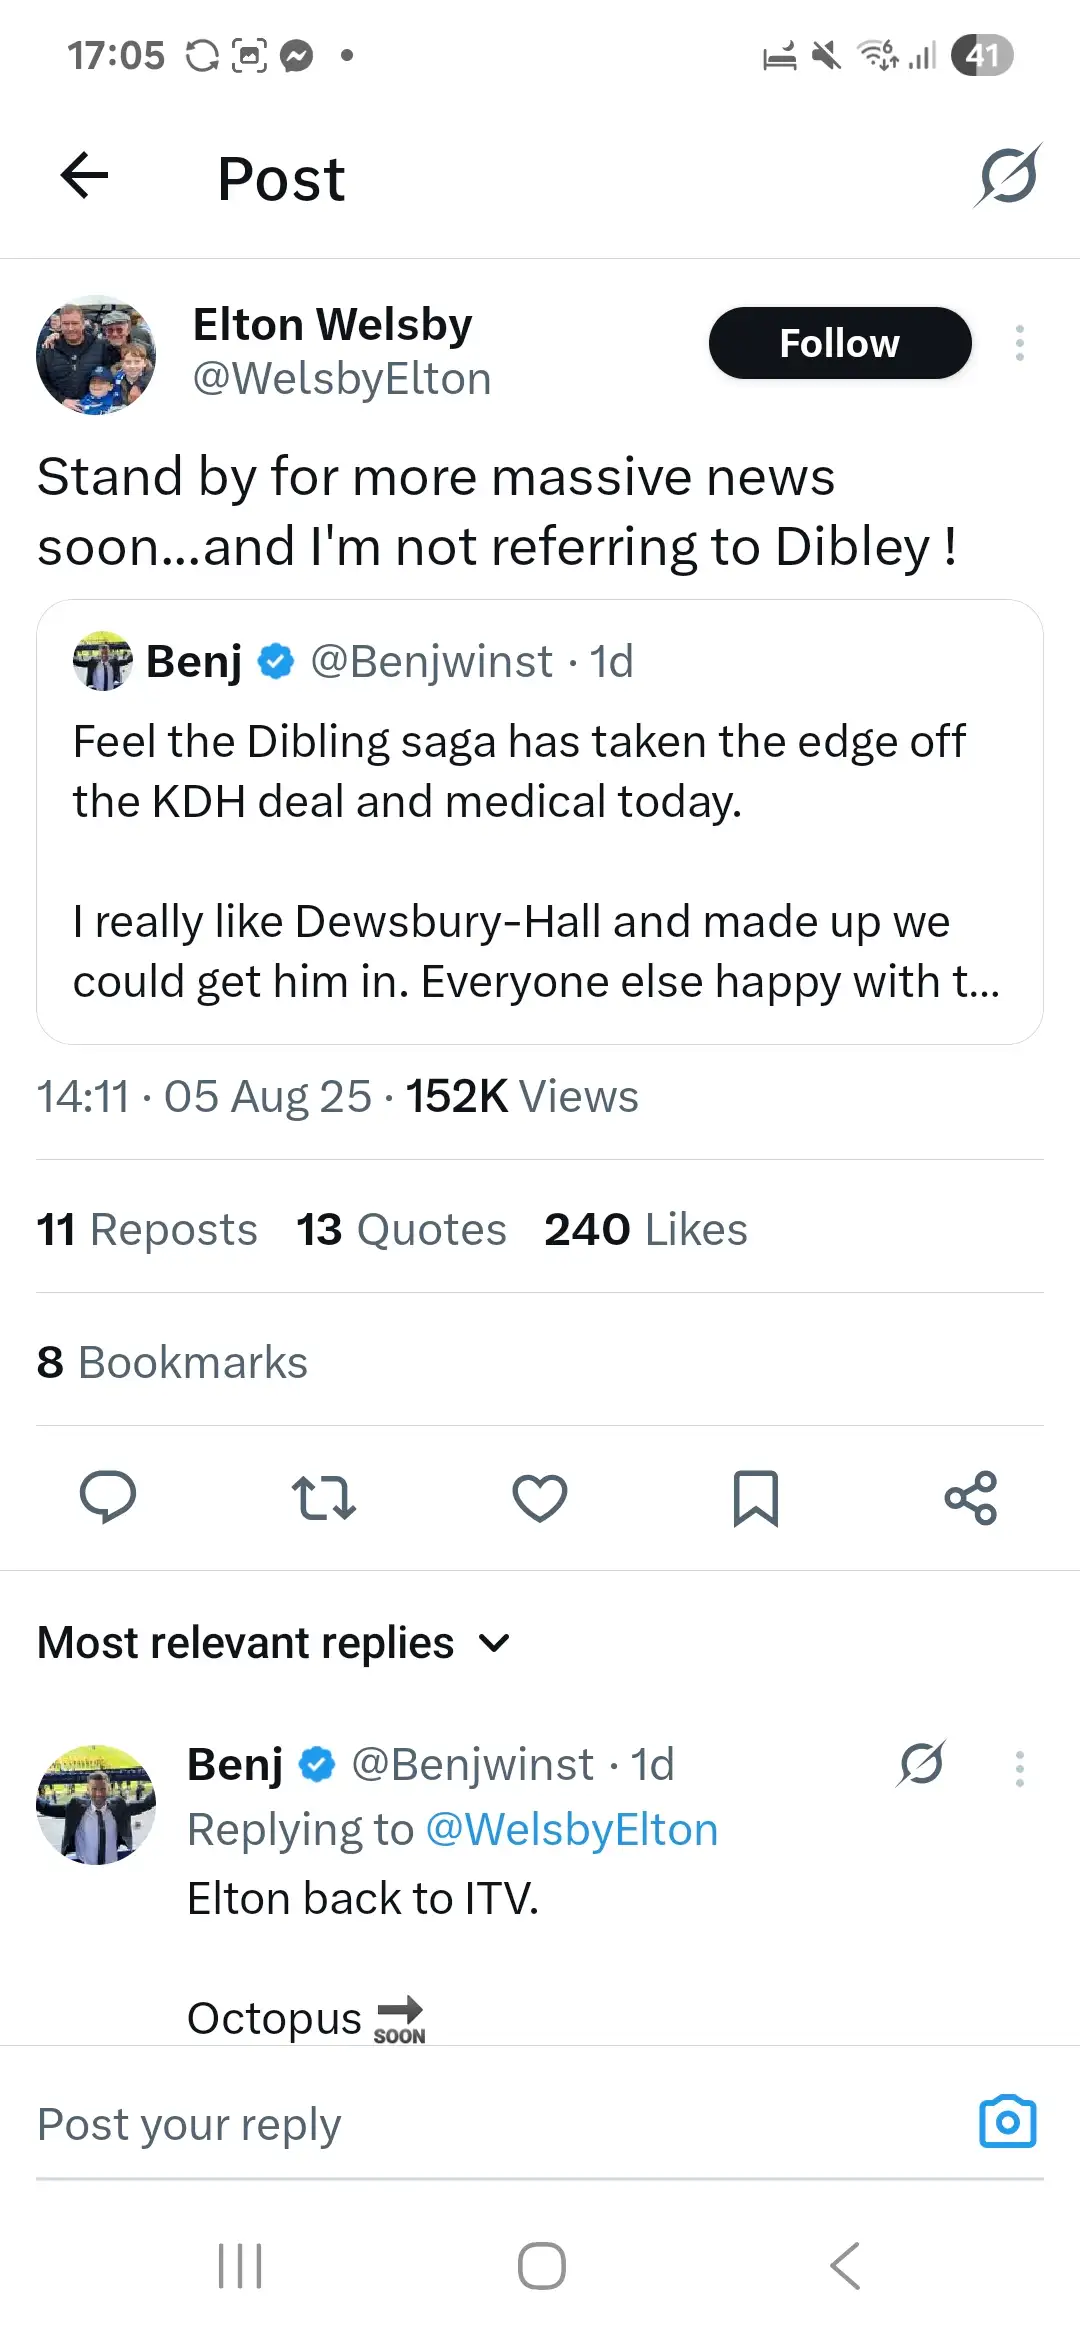Open the @WelsbyElton mention link

click(571, 1830)
